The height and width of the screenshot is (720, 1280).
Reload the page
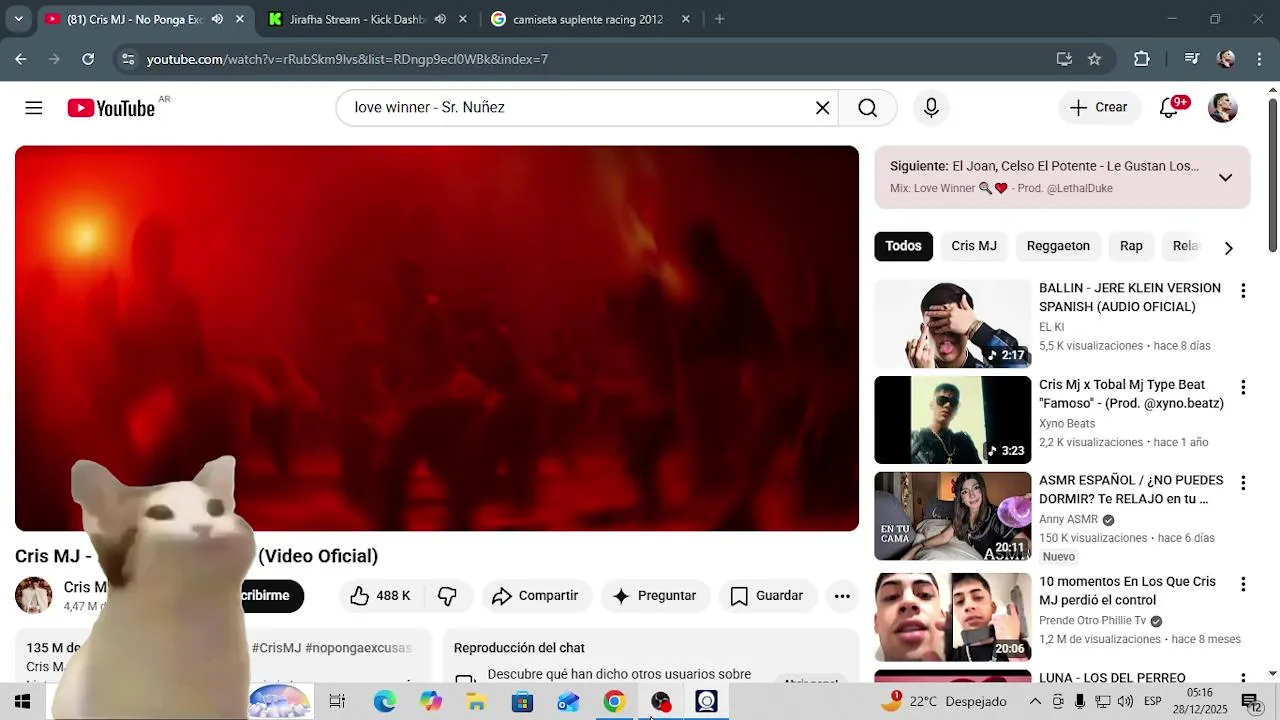(88, 59)
